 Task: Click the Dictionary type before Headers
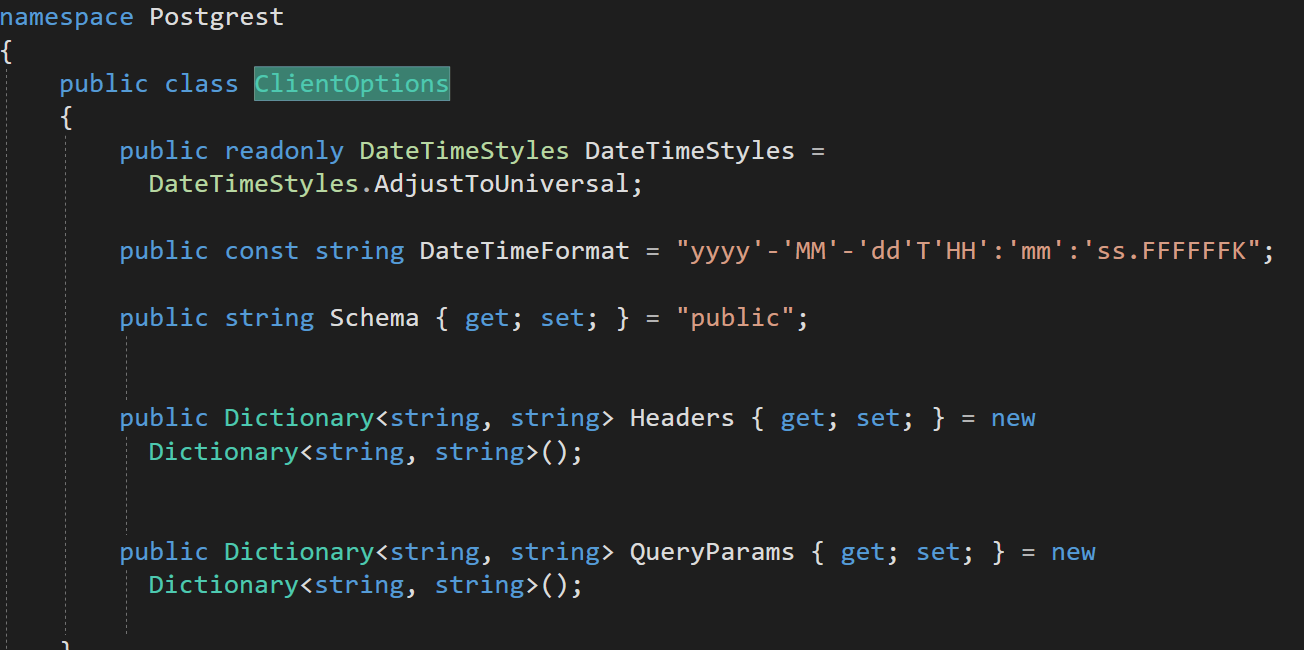pos(299,418)
